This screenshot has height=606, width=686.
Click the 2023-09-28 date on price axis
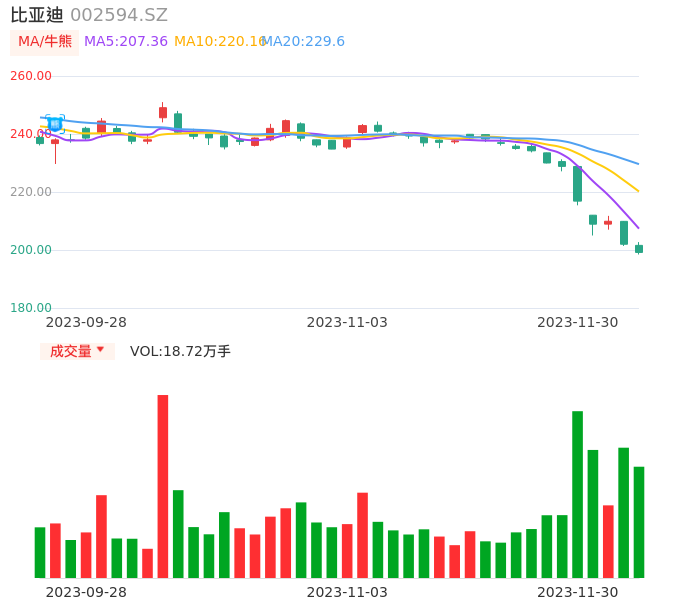pyautogui.click(x=86, y=322)
